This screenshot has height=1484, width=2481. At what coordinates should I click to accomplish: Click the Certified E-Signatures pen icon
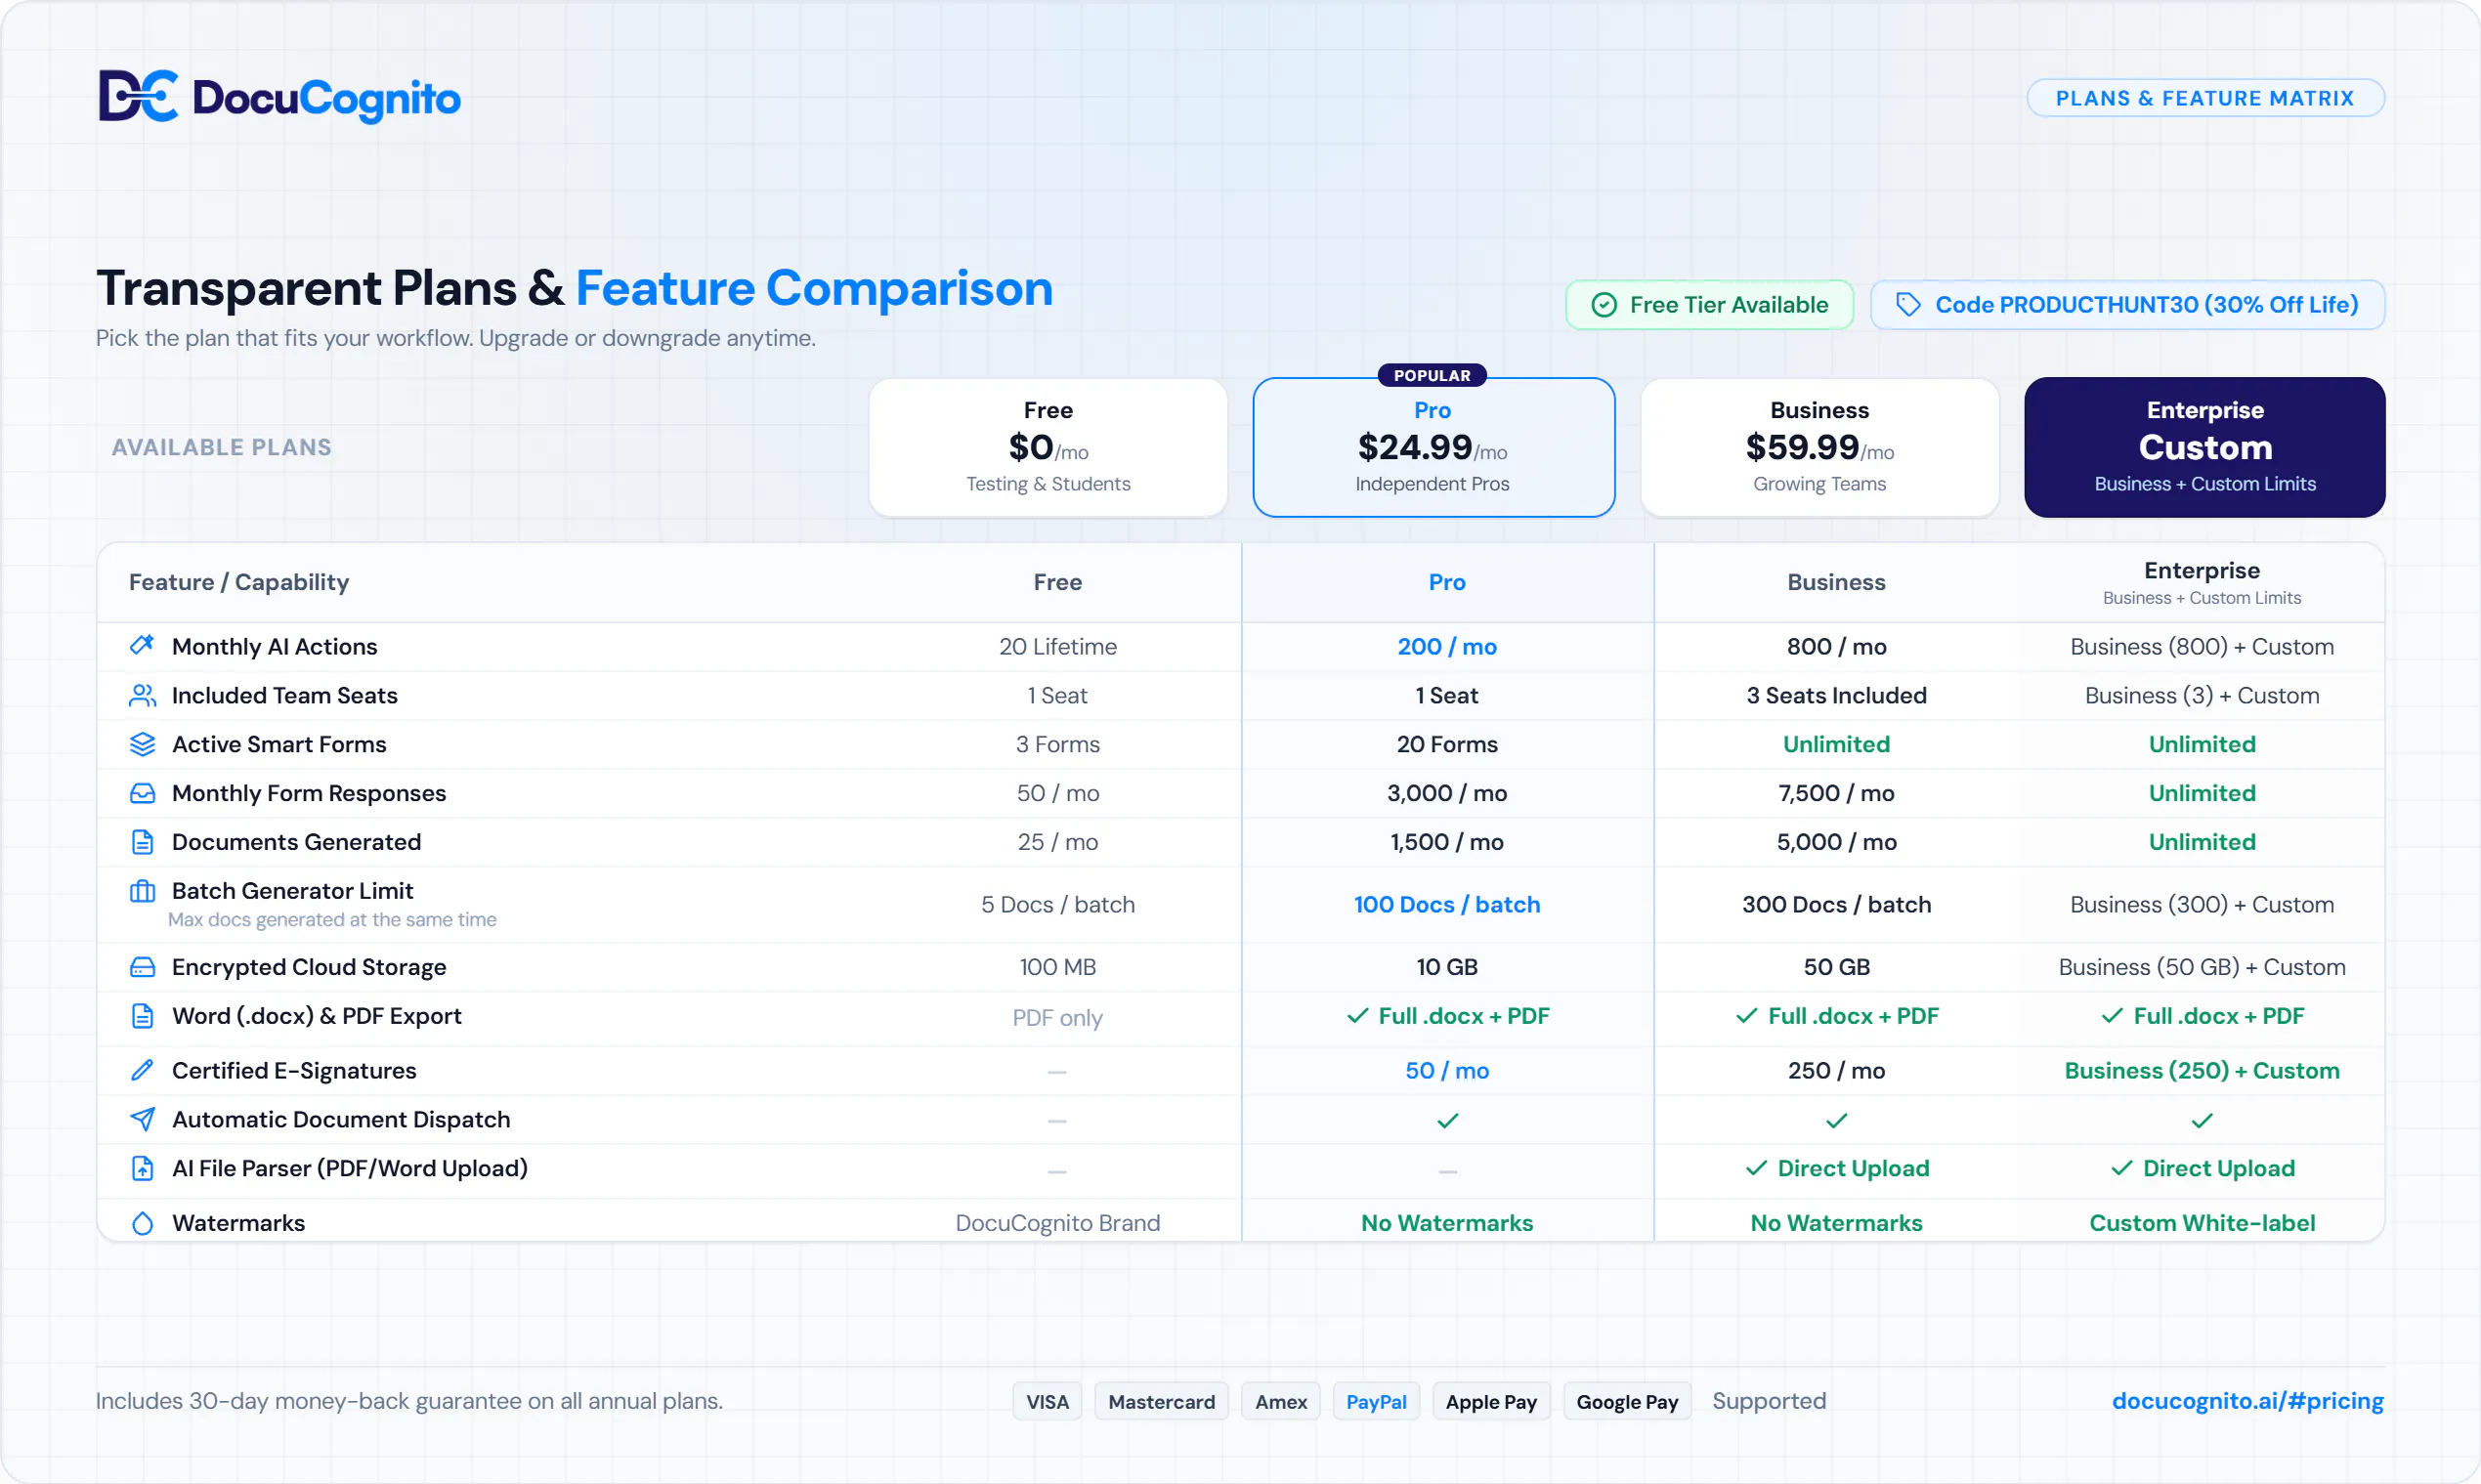(142, 1070)
